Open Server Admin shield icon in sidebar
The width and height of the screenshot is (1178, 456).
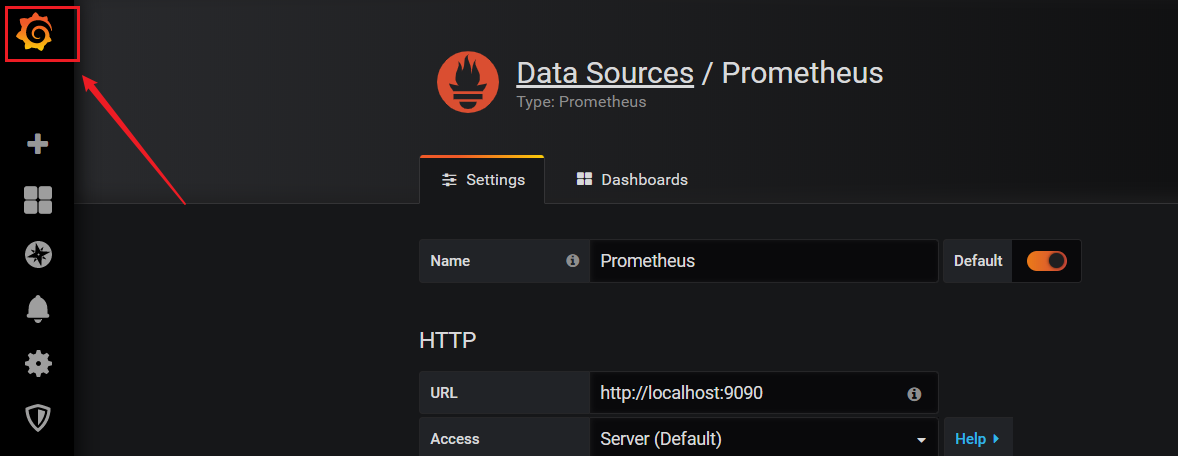(x=38, y=418)
